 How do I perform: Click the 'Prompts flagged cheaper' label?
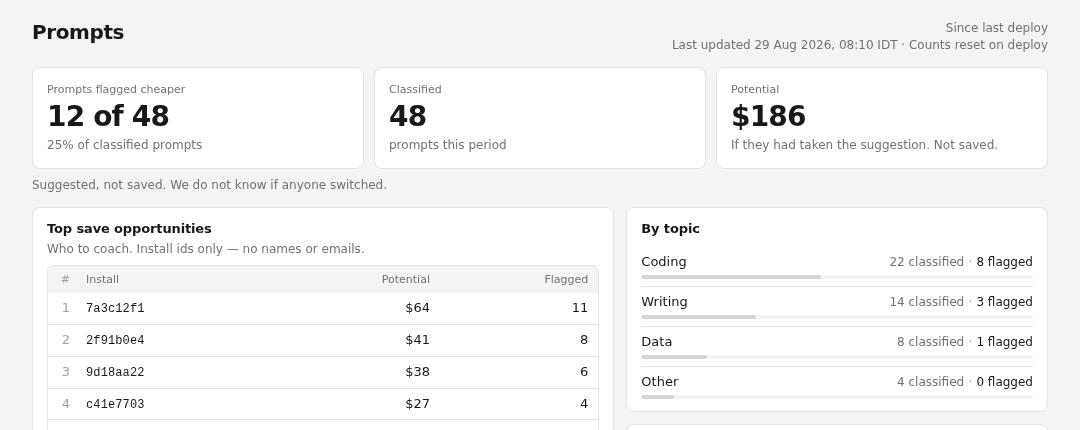pos(116,89)
